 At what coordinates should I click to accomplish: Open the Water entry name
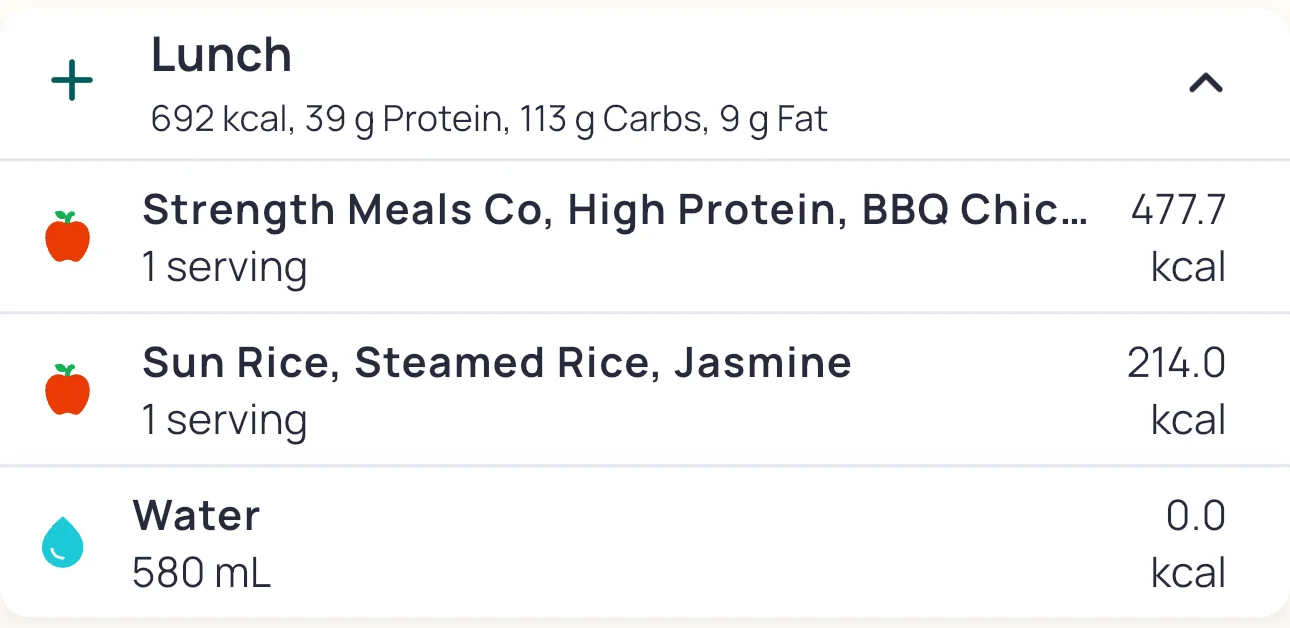pyautogui.click(x=196, y=516)
